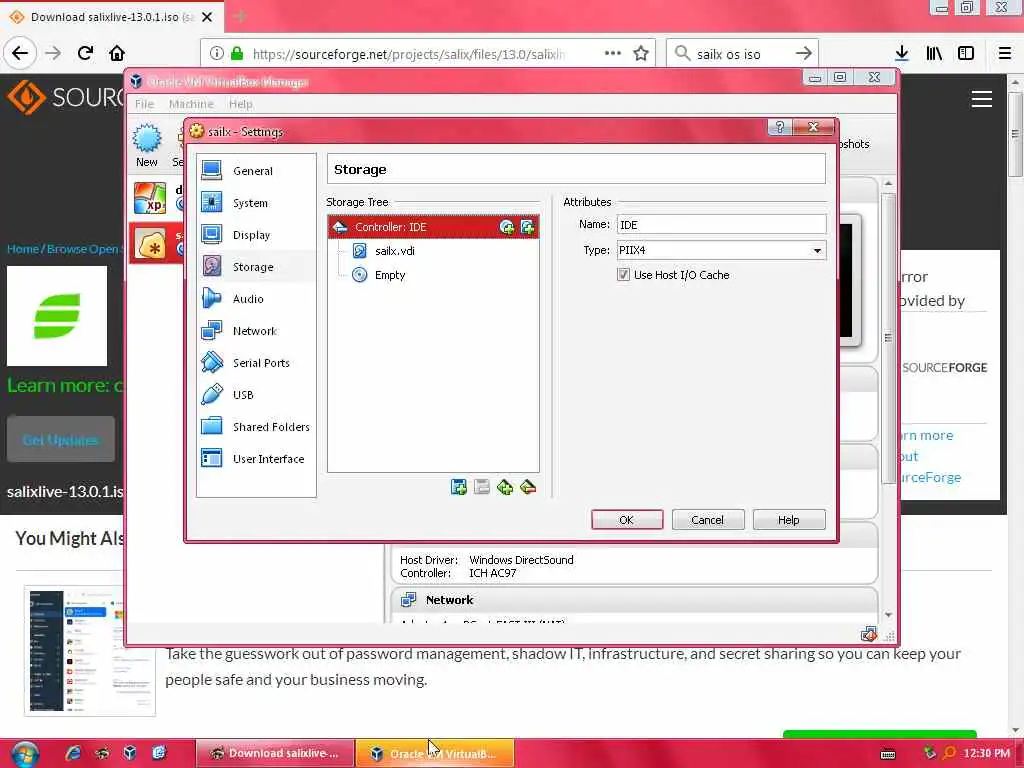Go to Firefox home page
Screen dimensions: 1024x768
(117, 53)
